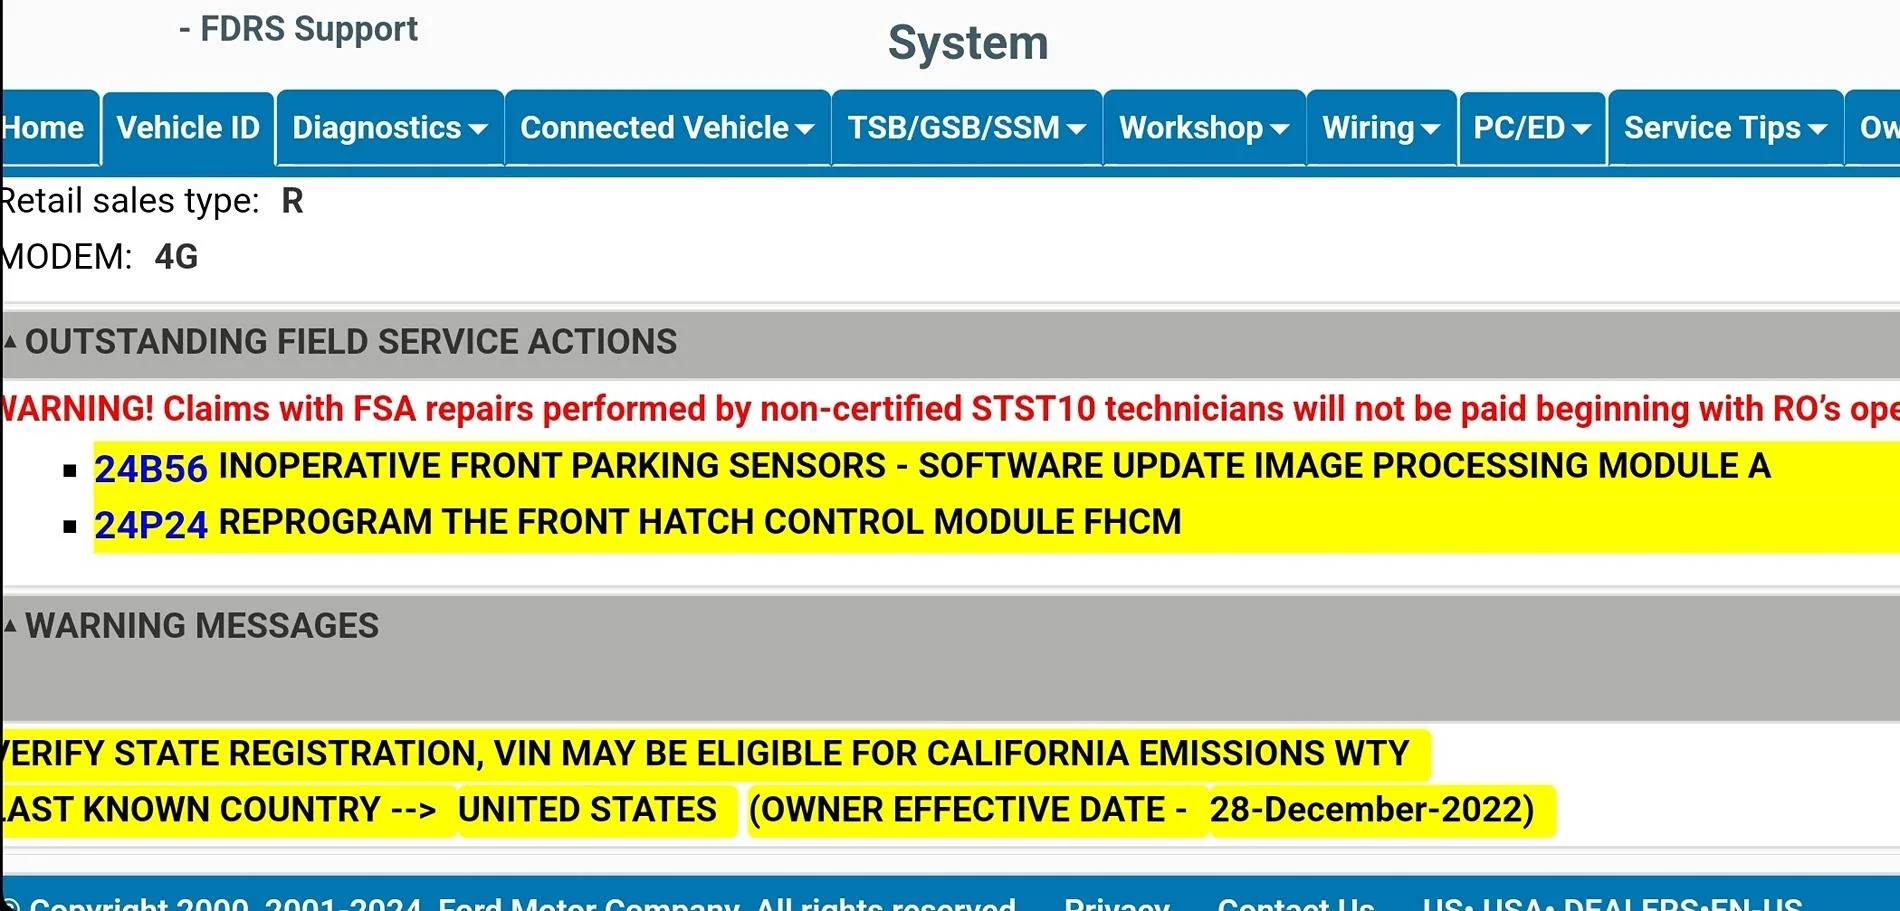This screenshot has height=911, width=1900.
Task: Open the PC/ED menu
Action: [x=1531, y=128]
